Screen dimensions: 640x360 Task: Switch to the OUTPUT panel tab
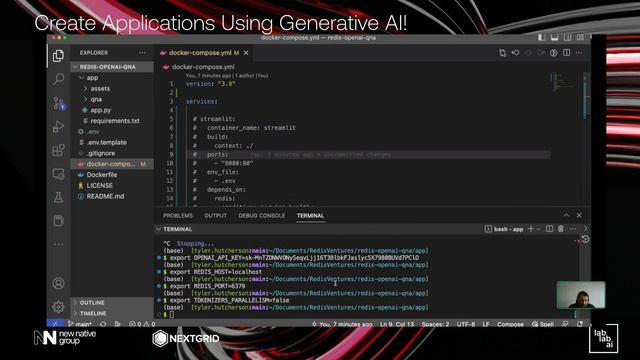tap(215, 216)
